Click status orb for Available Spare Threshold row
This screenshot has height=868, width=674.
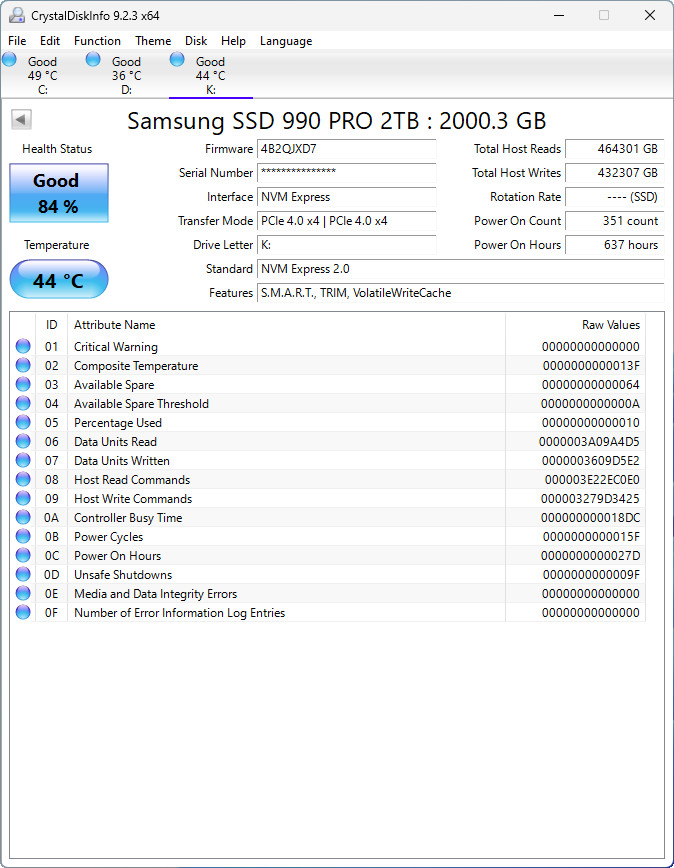click(x=23, y=404)
